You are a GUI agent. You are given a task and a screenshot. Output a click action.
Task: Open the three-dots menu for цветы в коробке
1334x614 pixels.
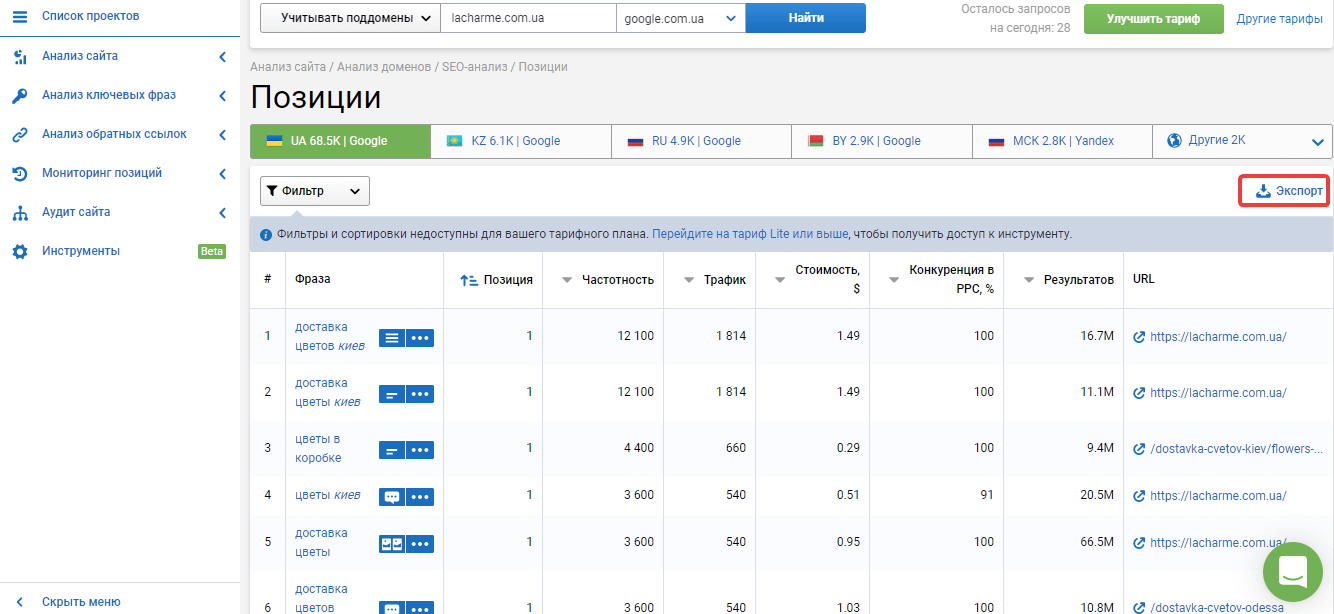coord(420,450)
